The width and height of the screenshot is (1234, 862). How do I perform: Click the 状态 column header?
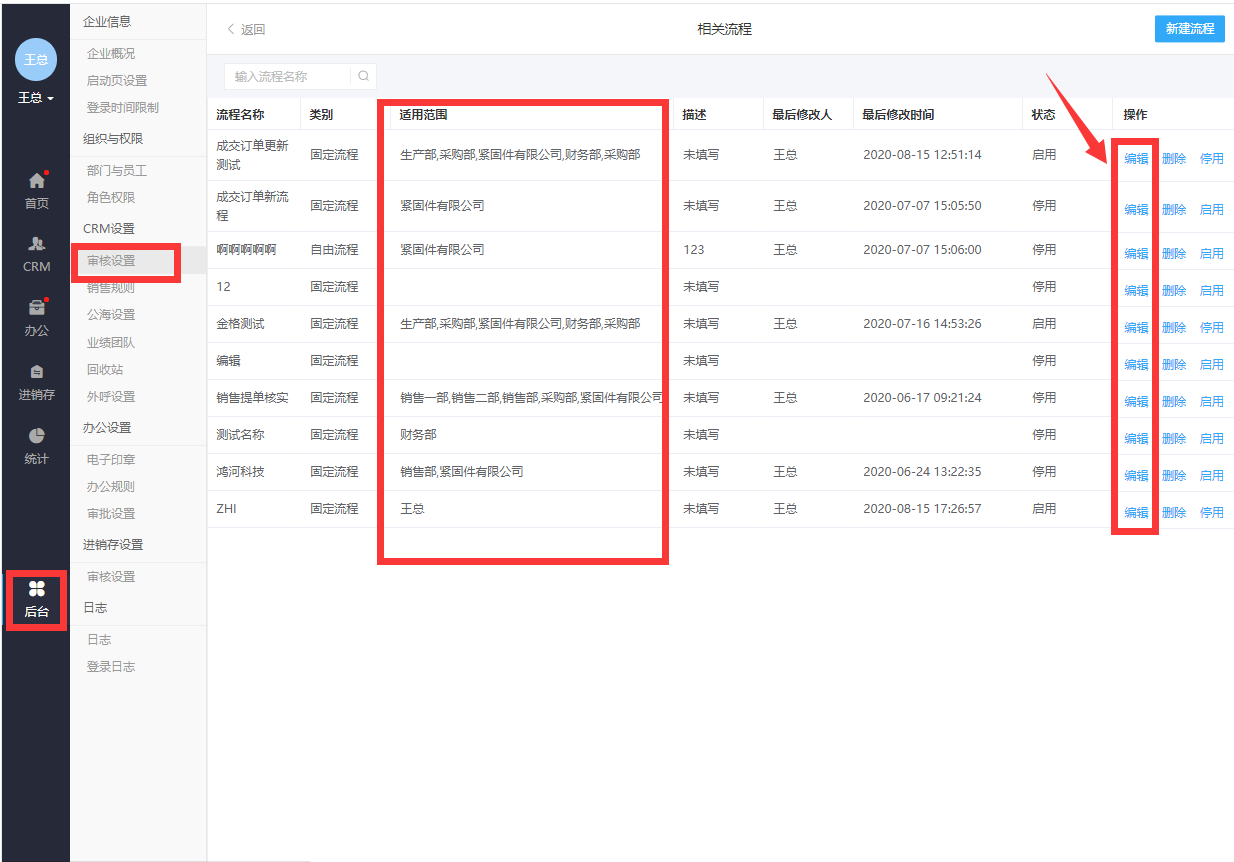click(x=1044, y=115)
